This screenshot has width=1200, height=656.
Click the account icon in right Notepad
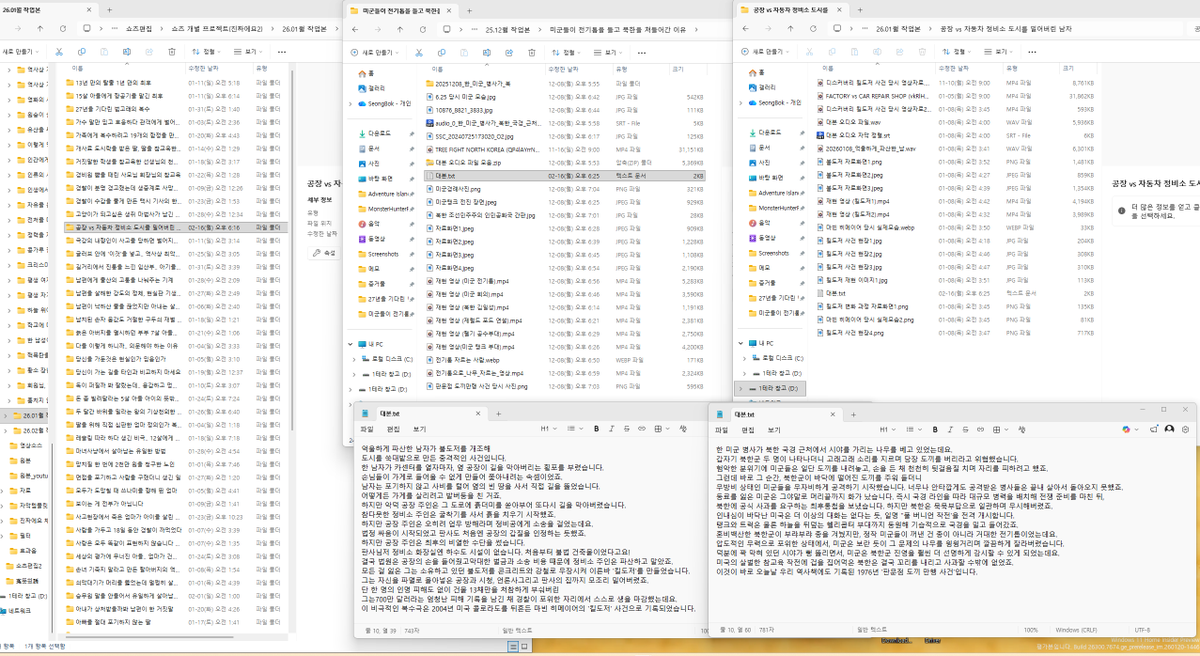(x=1169, y=429)
